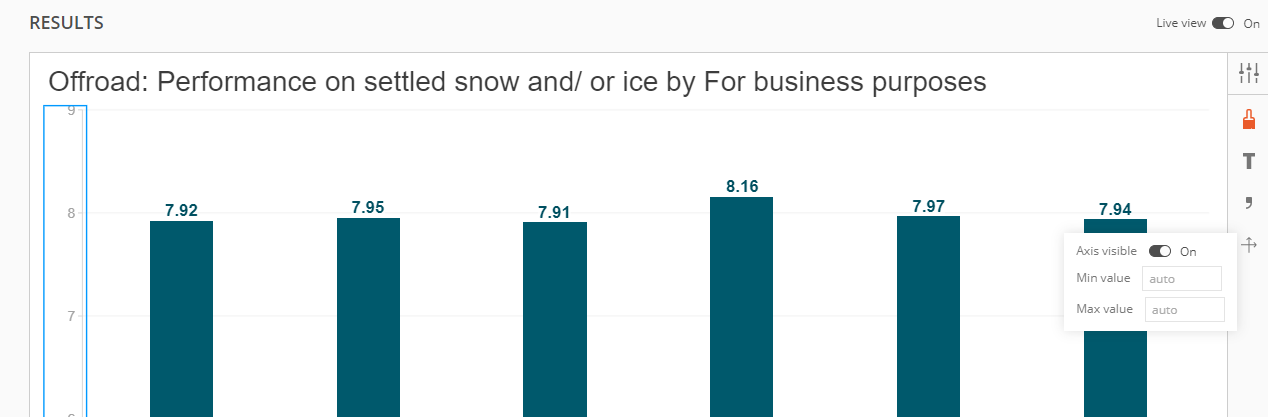
Task: Open the text formatting T icon
Action: point(1248,161)
